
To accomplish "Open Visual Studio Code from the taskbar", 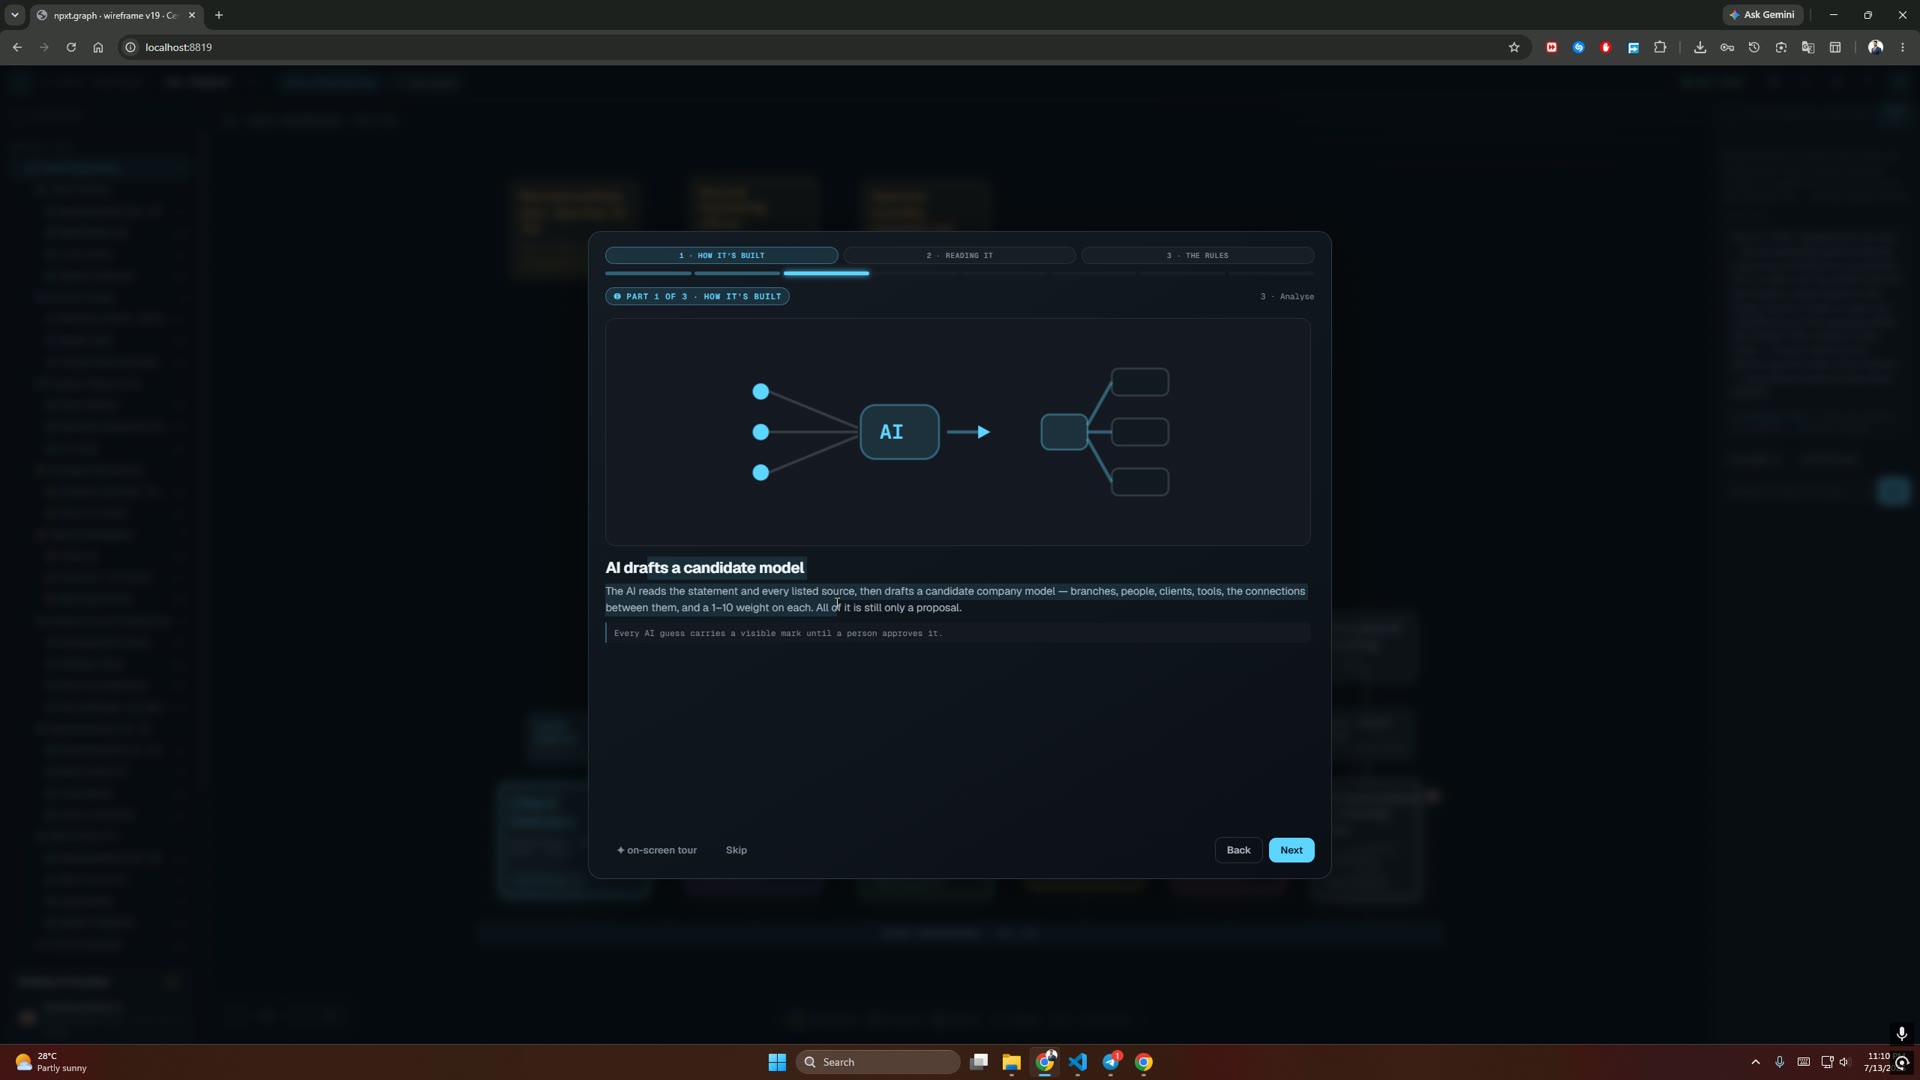I will pyautogui.click(x=1078, y=1062).
